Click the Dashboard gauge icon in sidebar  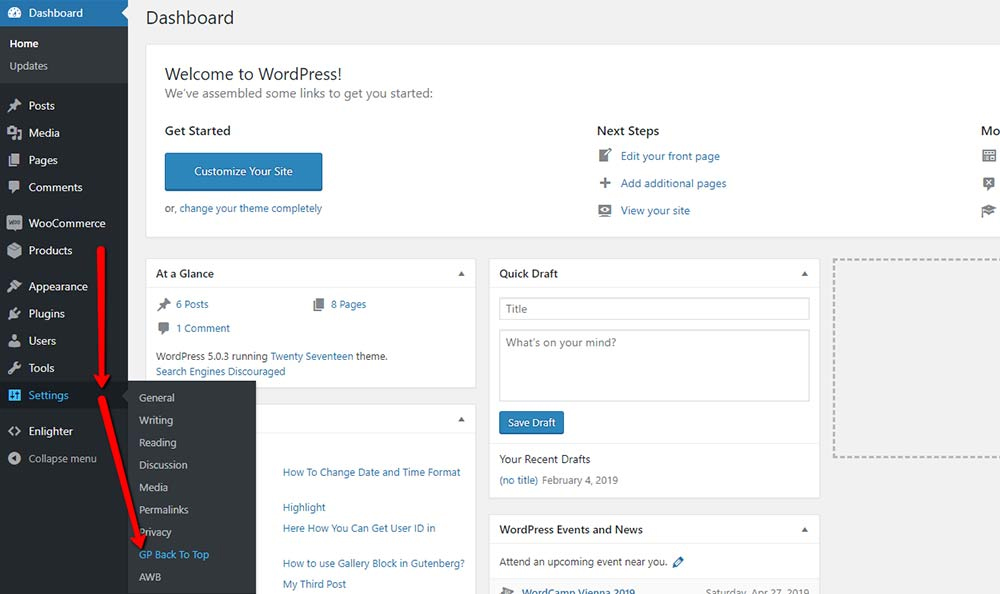[x=14, y=13]
